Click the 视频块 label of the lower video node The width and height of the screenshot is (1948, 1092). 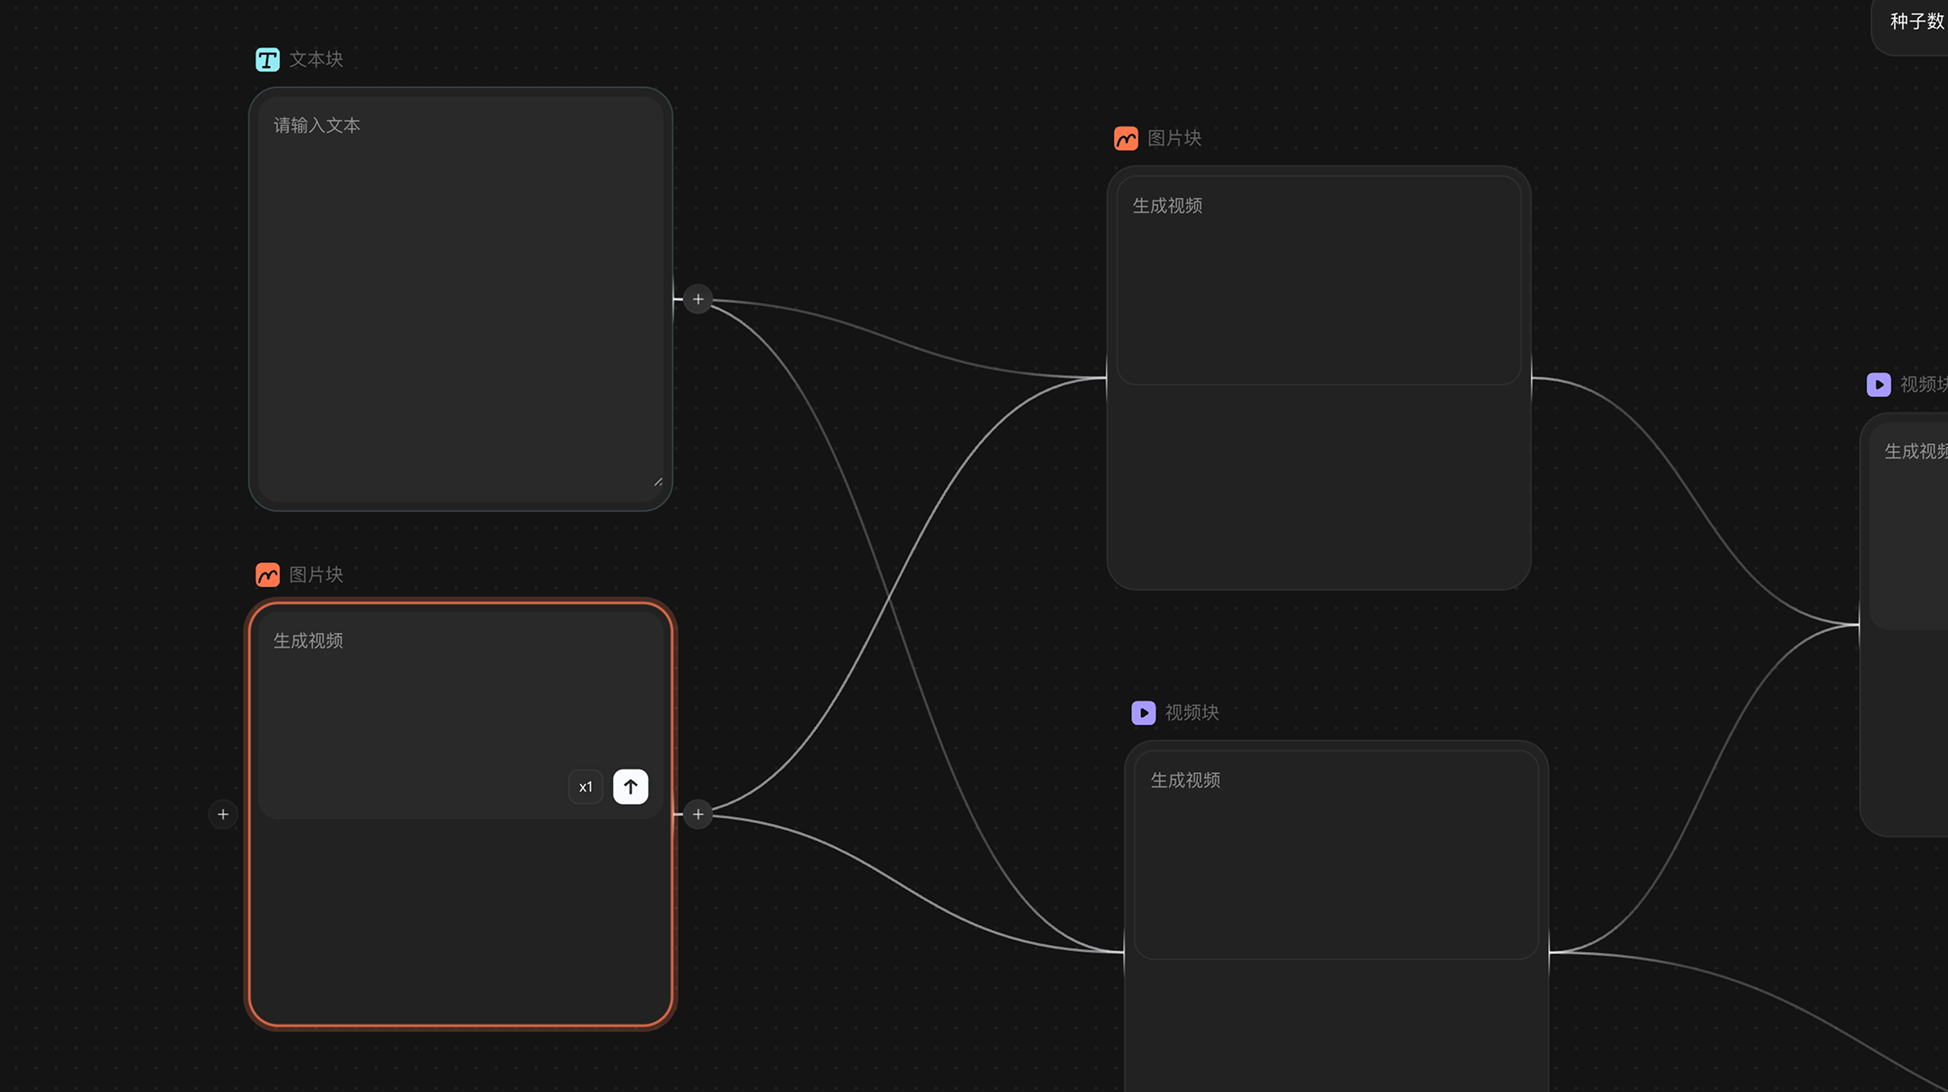pyautogui.click(x=1192, y=713)
